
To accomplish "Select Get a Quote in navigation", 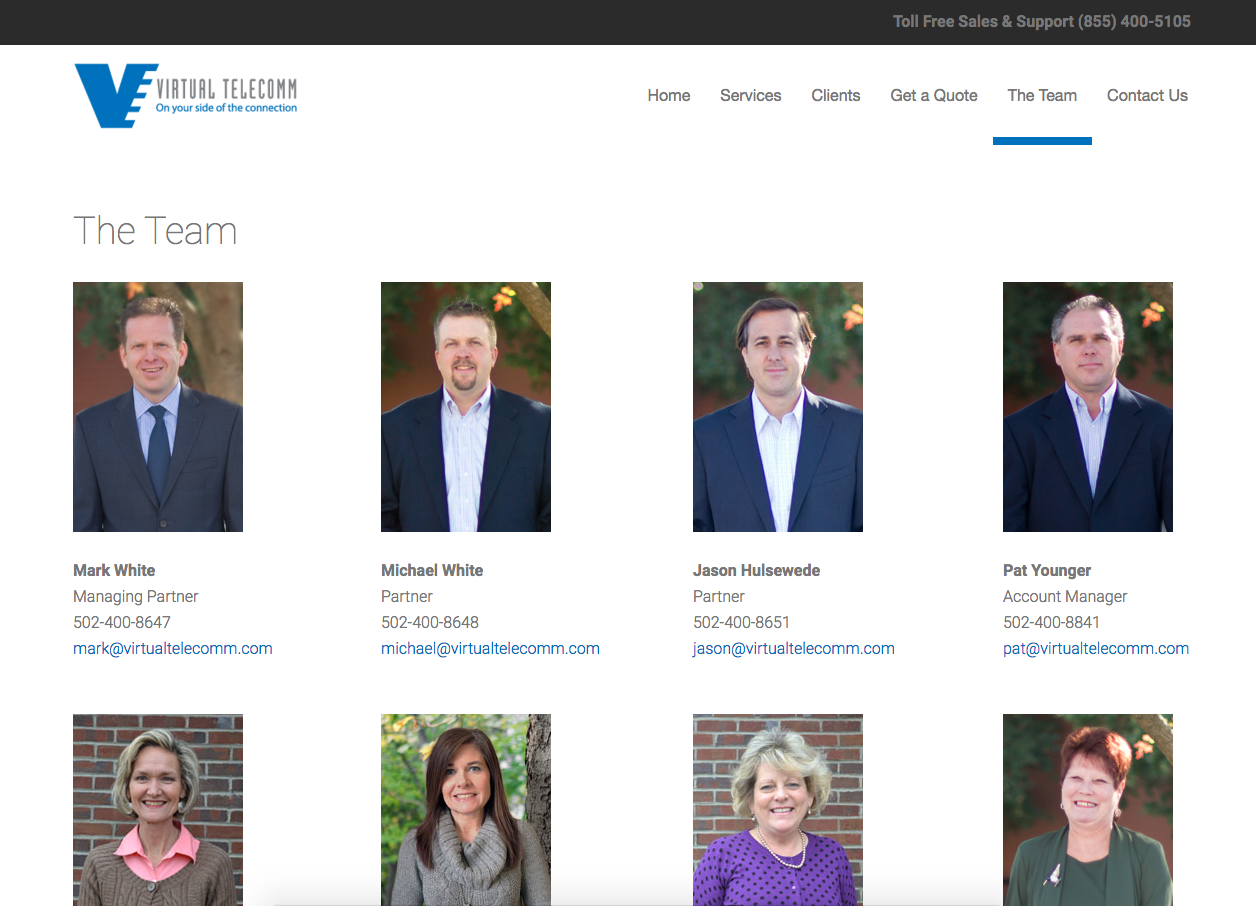I will pyautogui.click(x=934, y=96).
